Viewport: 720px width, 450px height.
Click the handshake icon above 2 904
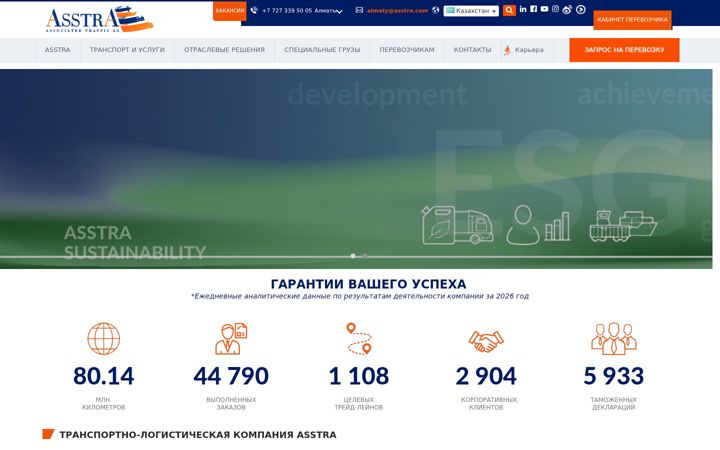pos(486,341)
